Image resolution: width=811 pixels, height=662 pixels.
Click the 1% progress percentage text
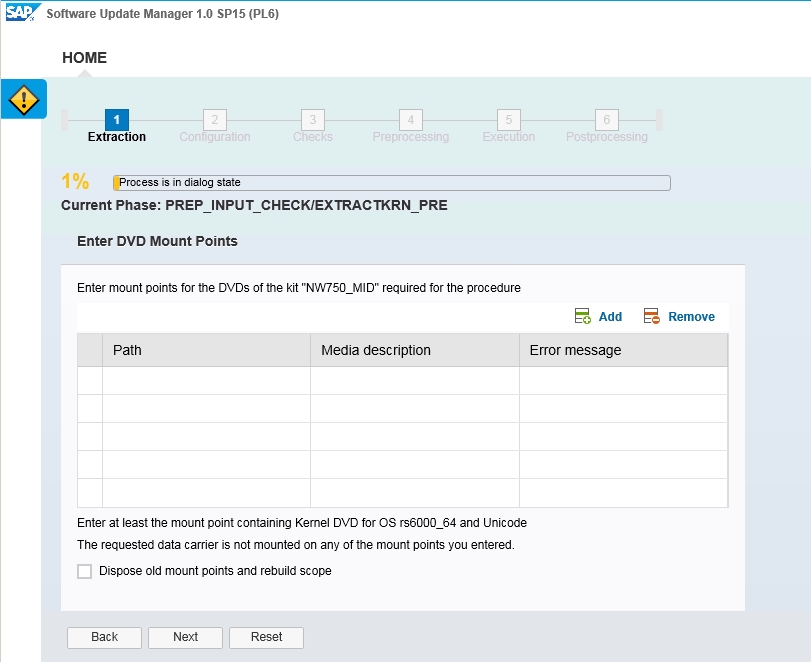[x=75, y=182]
